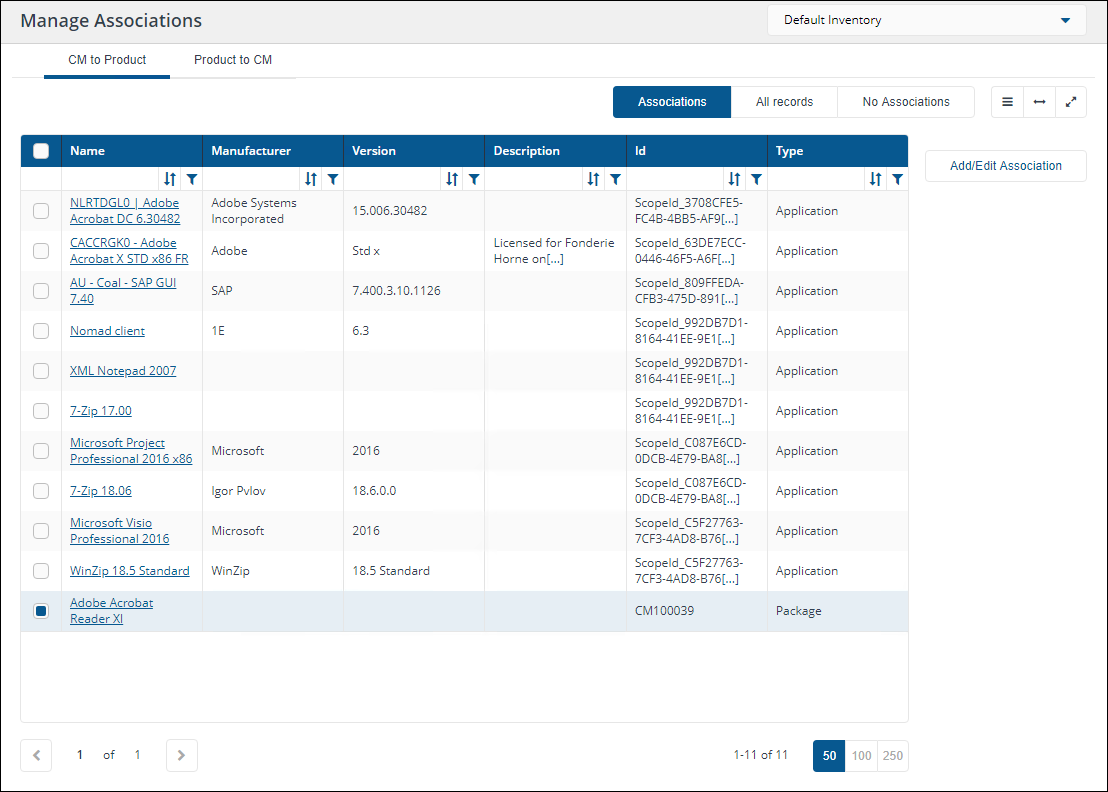Viewport: 1108px width, 792px height.
Task: Open the hamburger column menu icon
Action: coord(1007,102)
